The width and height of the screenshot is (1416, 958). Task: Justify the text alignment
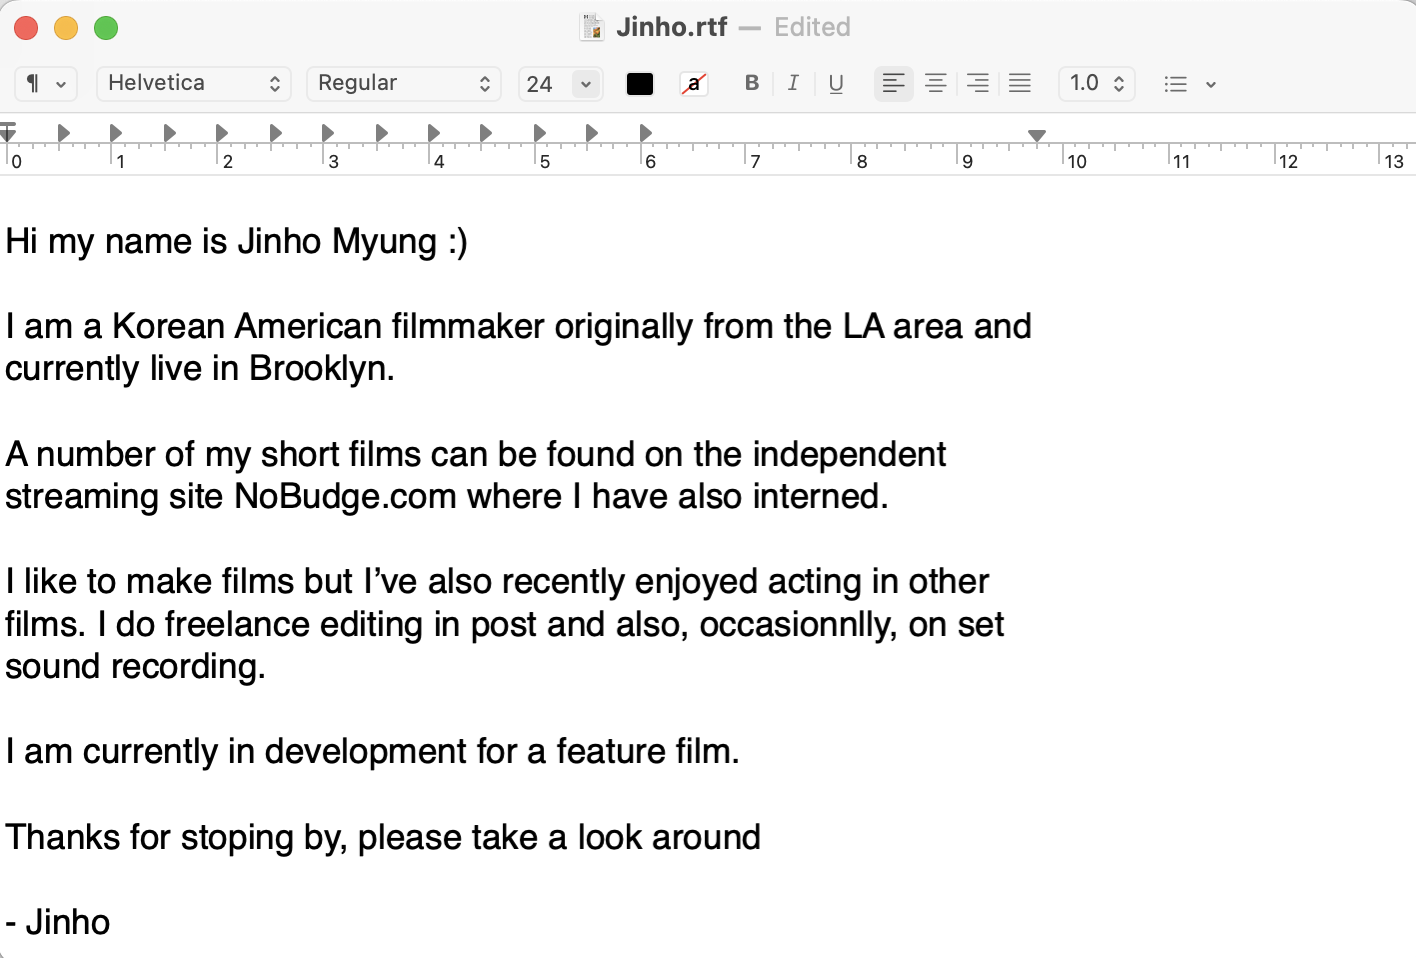tap(1020, 83)
